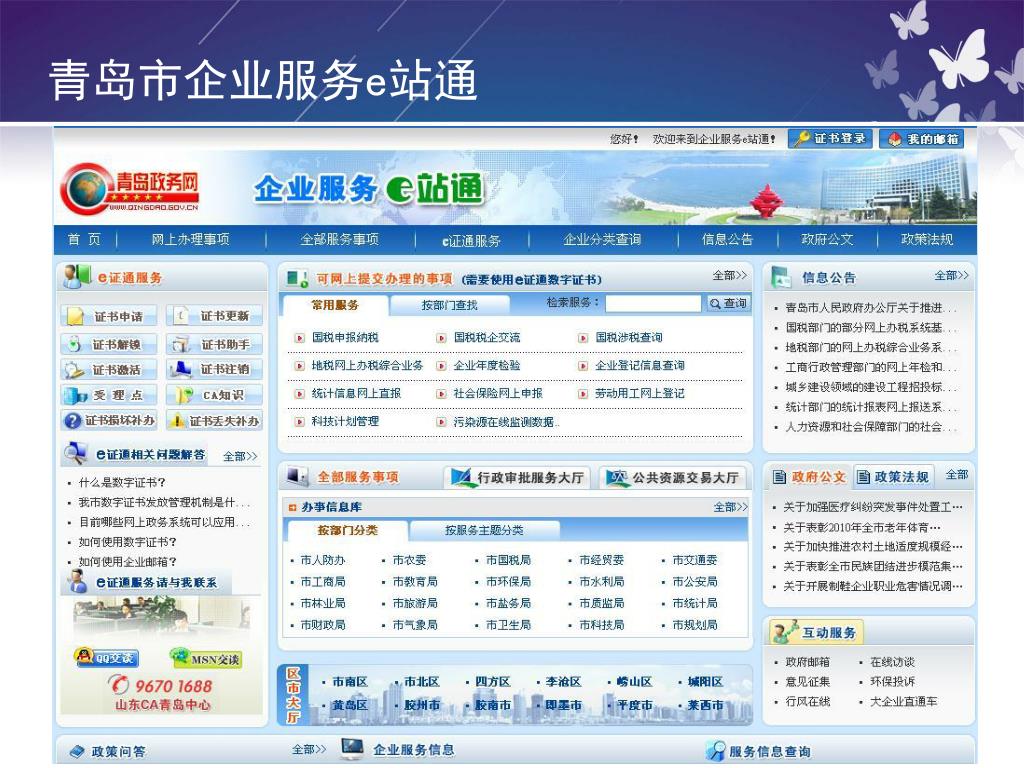Click the 互动服务 people icon
This screenshot has width=1024, height=768.
pos(784,632)
